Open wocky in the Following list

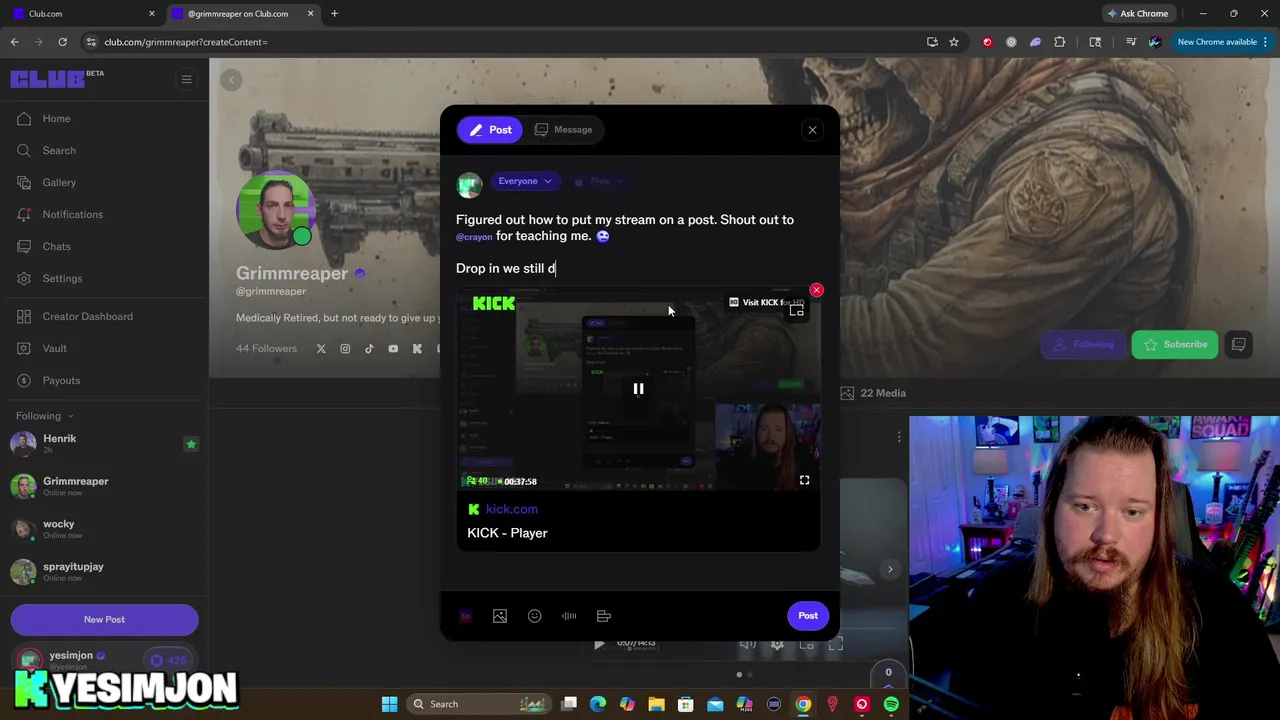click(x=104, y=529)
